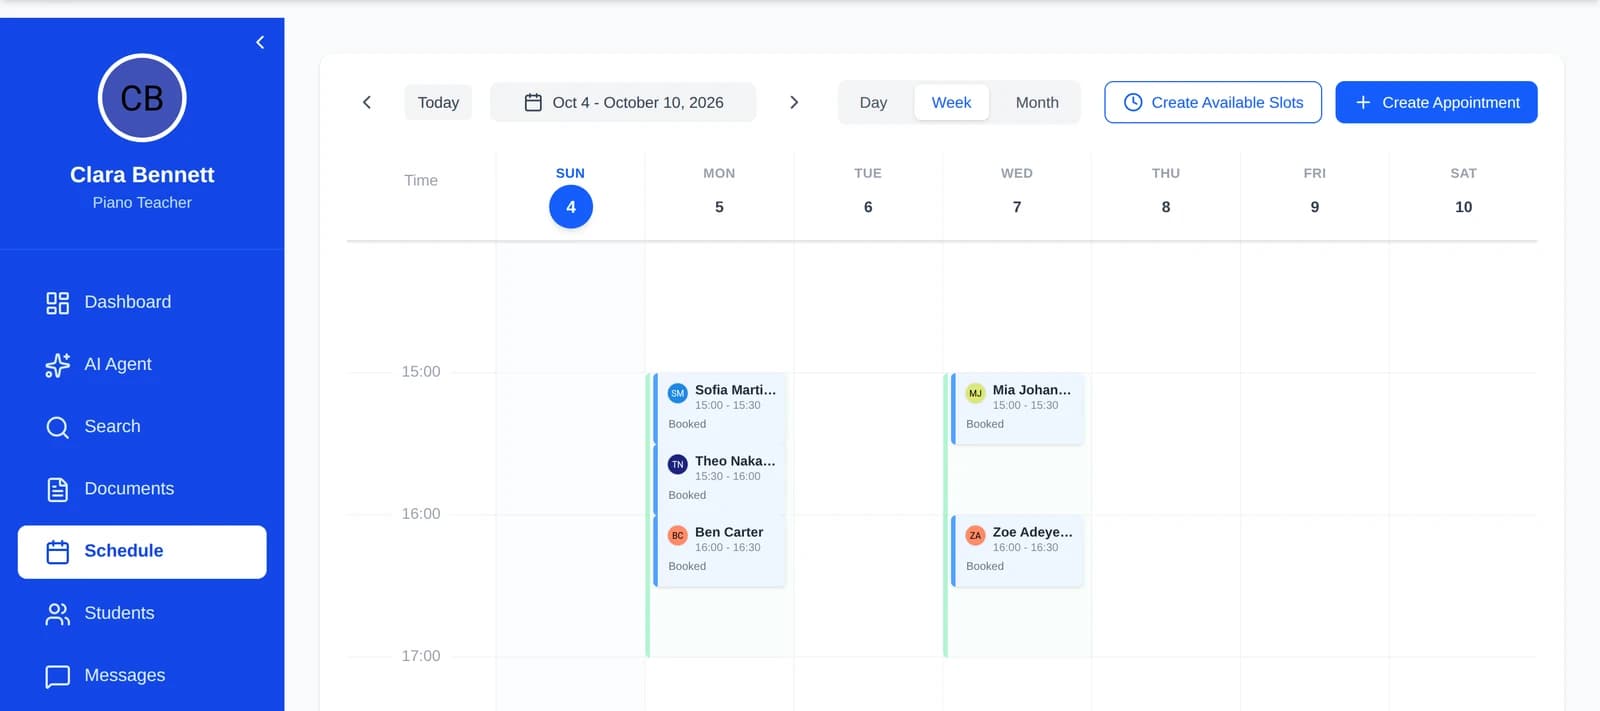Switch to Day view
The height and width of the screenshot is (711, 1600).
click(873, 102)
